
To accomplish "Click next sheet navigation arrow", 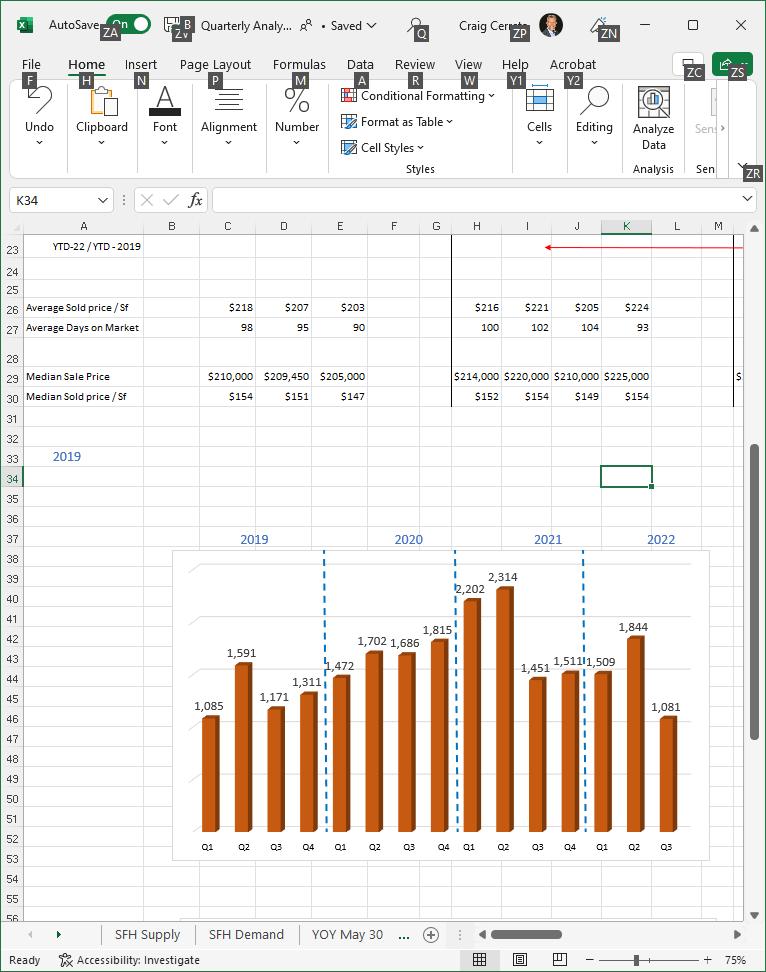I will click(59, 934).
